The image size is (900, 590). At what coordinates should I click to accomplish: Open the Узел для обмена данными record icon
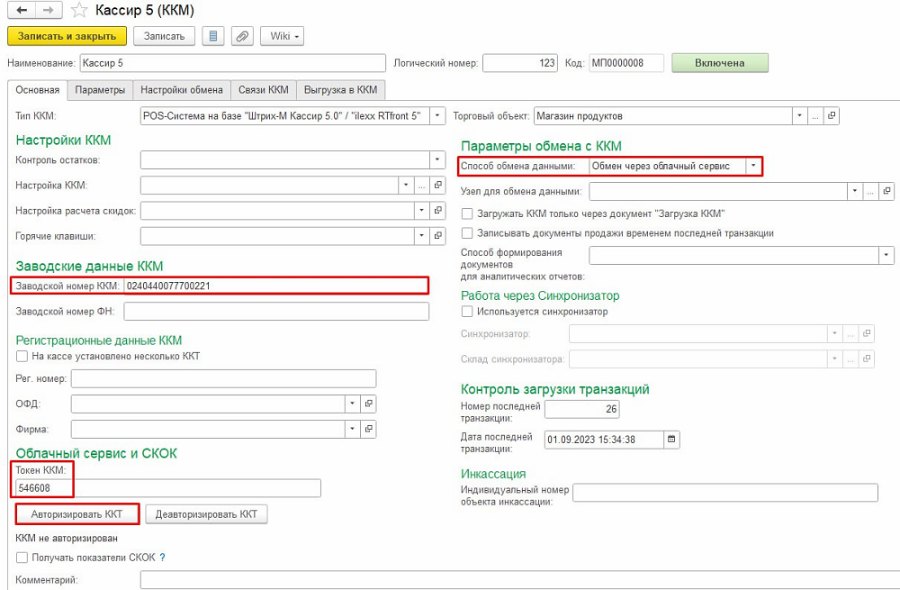pyautogui.click(x=887, y=191)
